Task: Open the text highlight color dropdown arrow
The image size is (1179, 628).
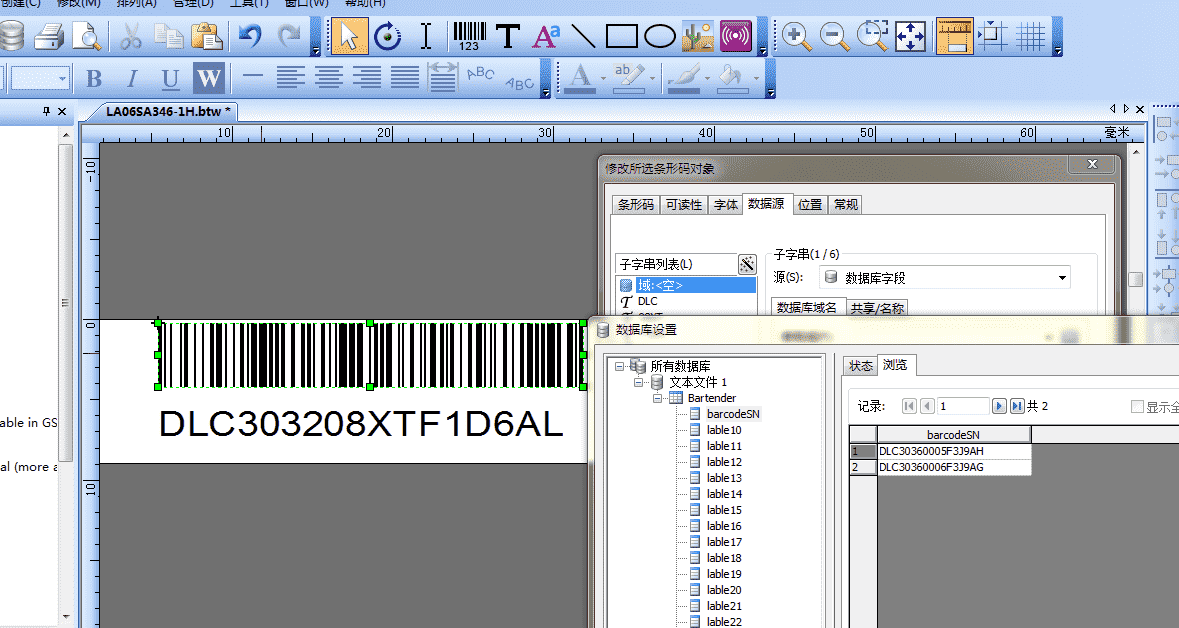Action: tap(652, 78)
